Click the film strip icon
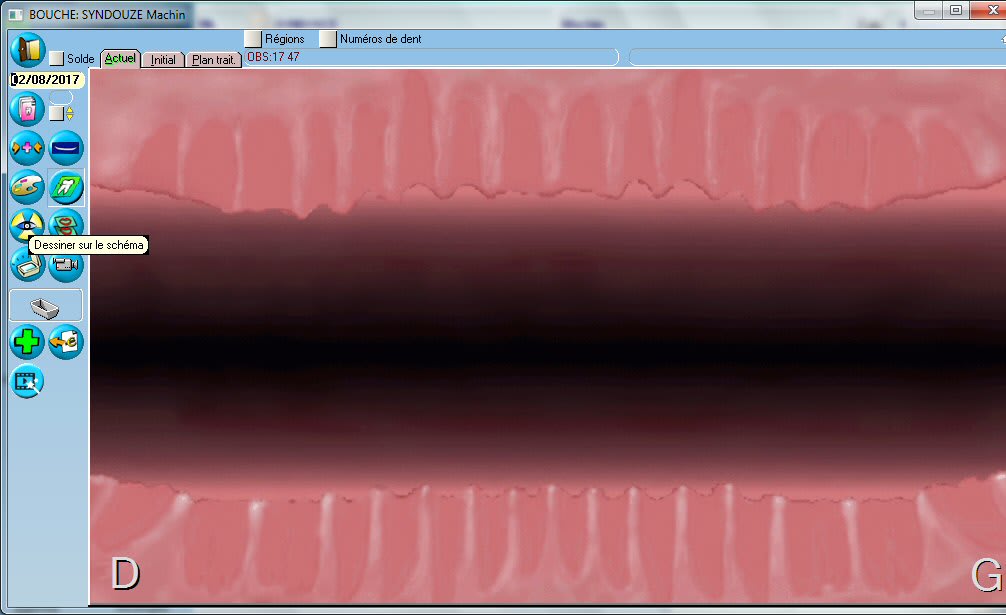The width and height of the screenshot is (1006, 615). (x=27, y=381)
